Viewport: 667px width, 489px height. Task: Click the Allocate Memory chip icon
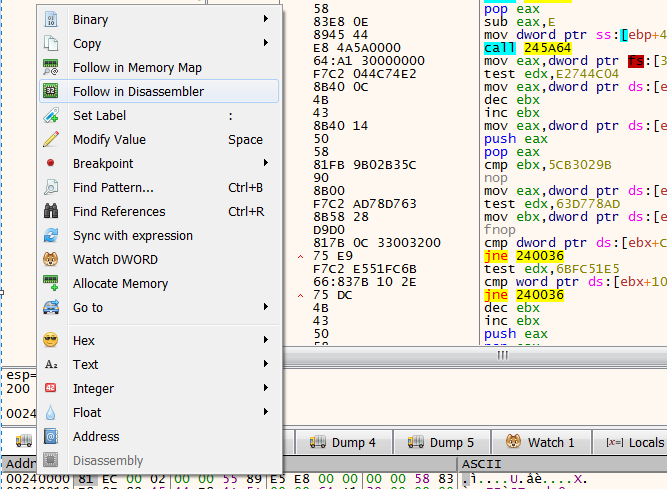click(x=51, y=283)
